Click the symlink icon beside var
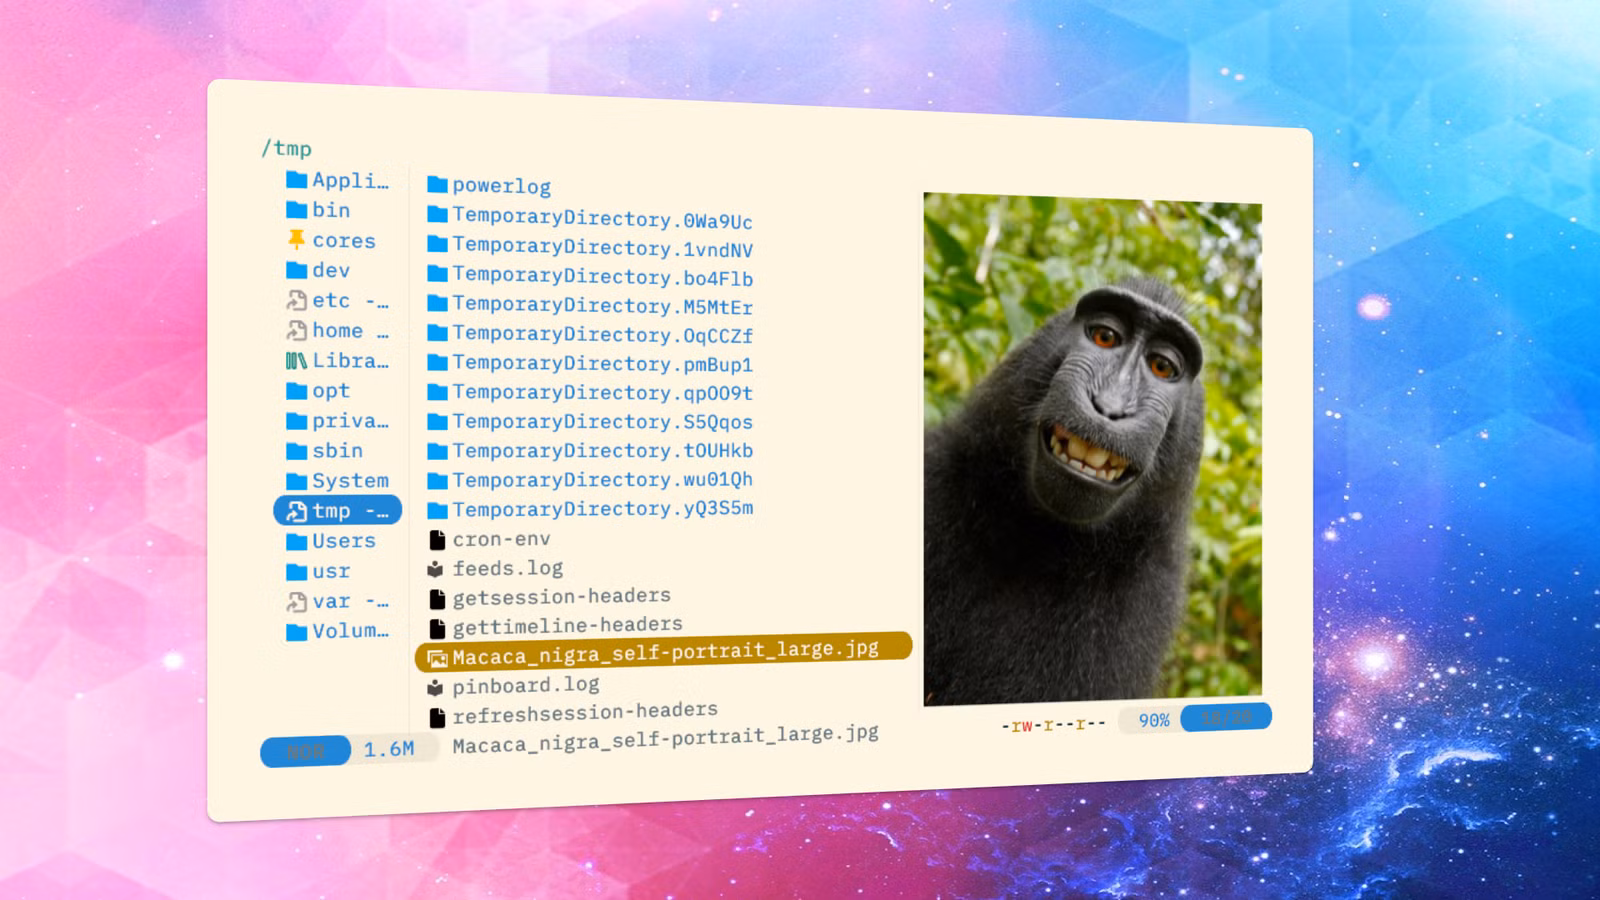 click(x=297, y=601)
